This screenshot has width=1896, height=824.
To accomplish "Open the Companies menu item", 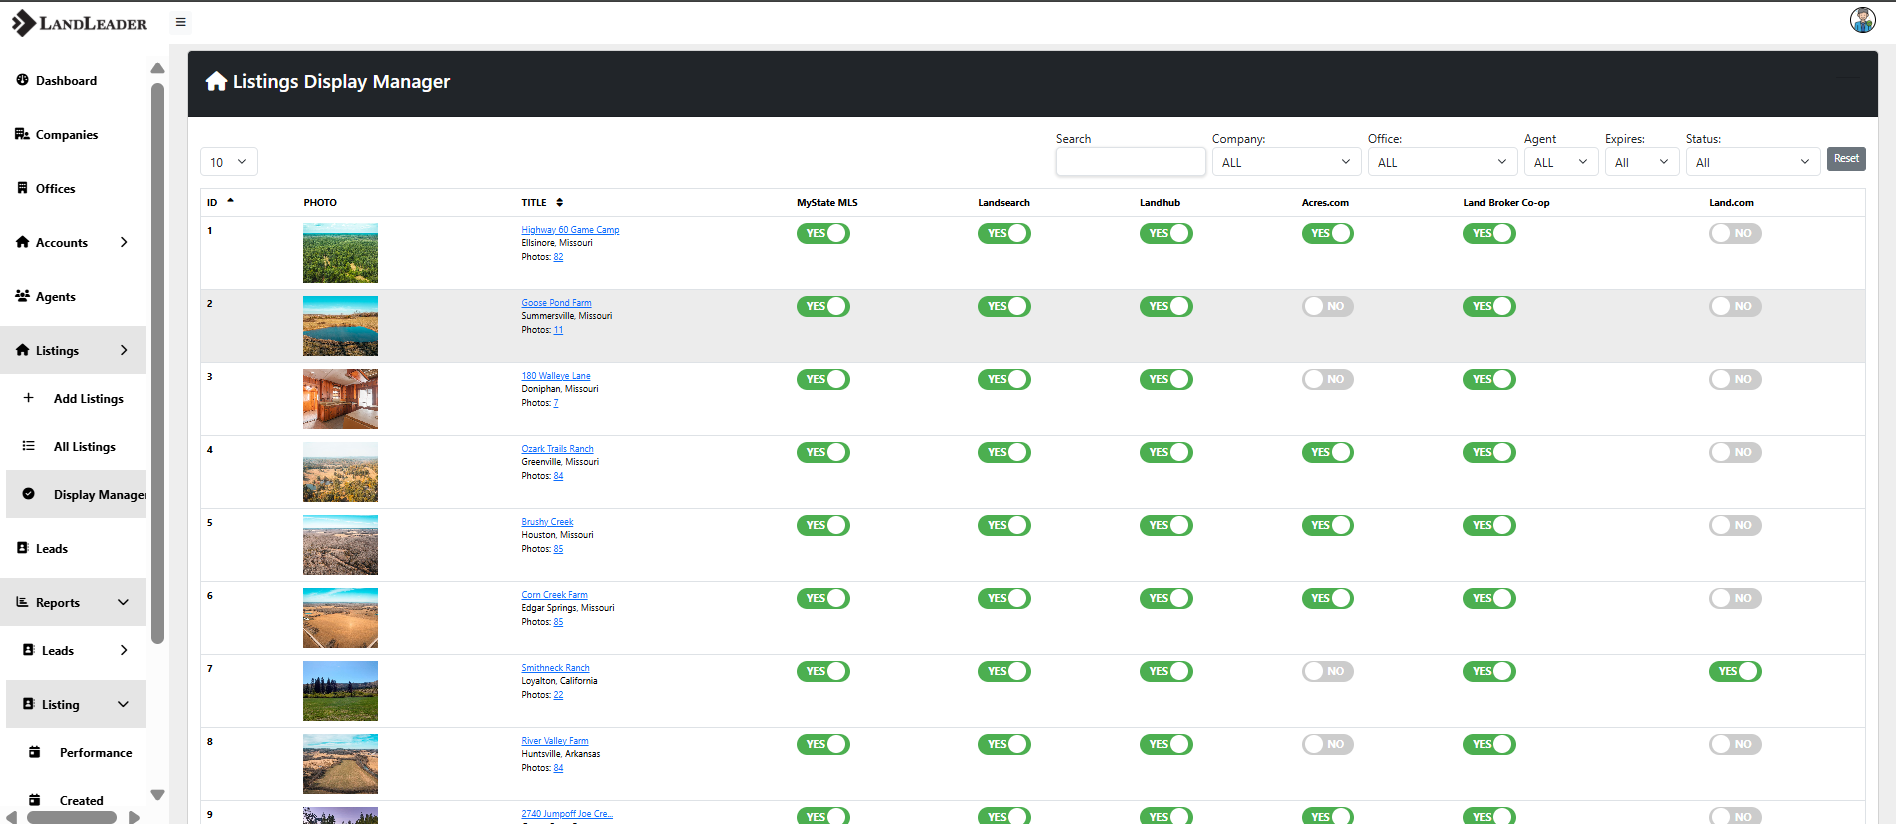I will pyautogui.click(x=73, y=134).
